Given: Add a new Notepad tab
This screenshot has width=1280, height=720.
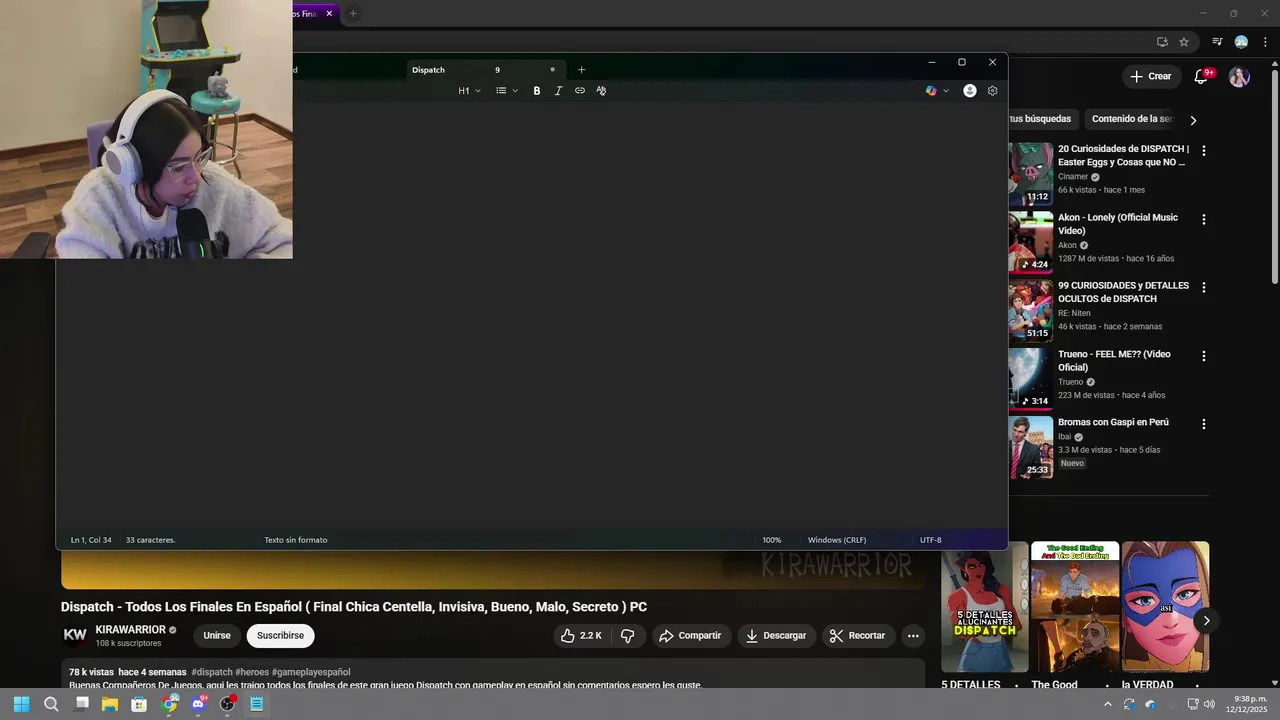Looking at the screenshot, I should point(581,70).
